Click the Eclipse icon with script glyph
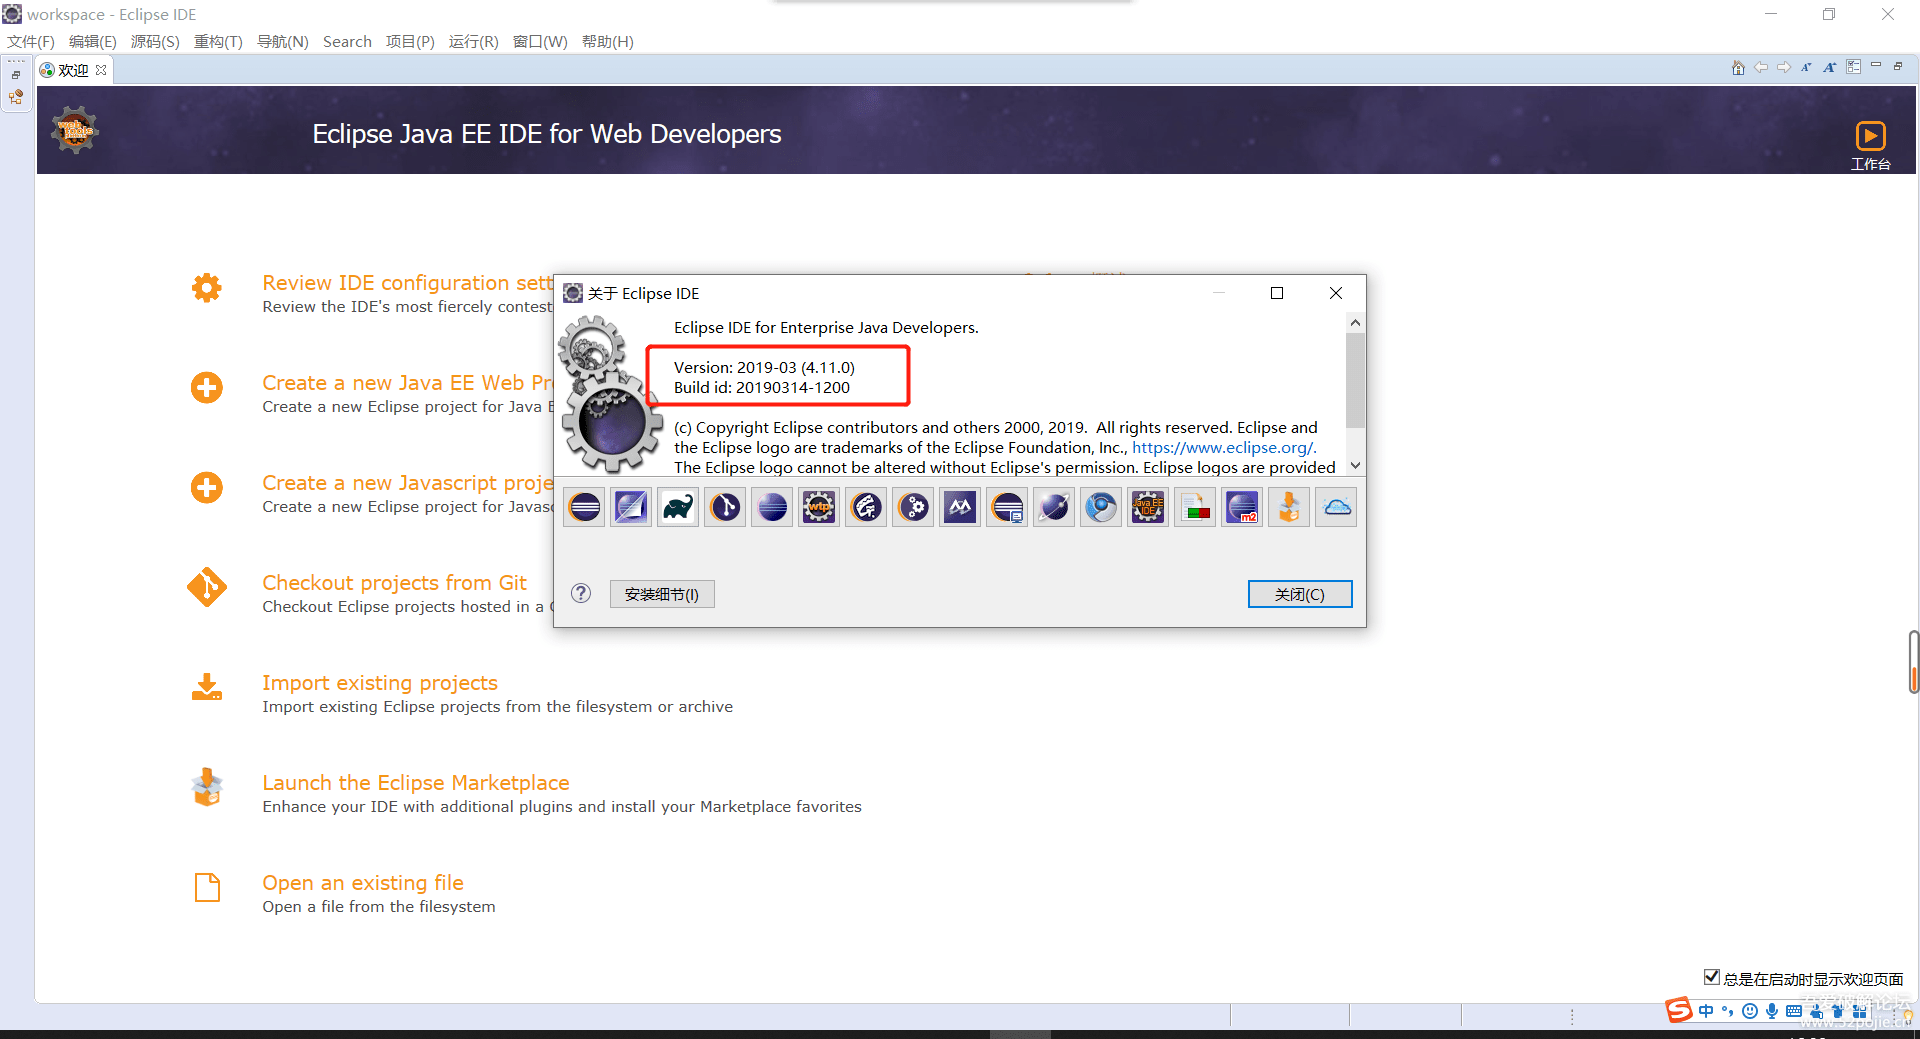Viewport: 1920px width, 1039px height. pos(866,508)
